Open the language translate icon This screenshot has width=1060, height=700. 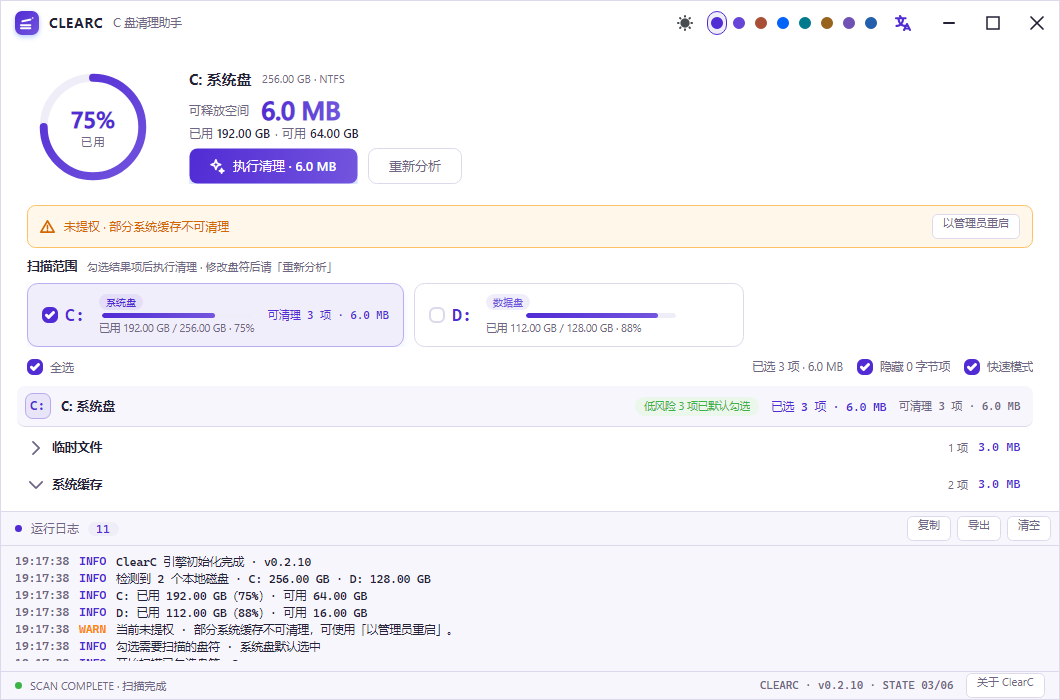pyautogui.click(x=902, y=23)
